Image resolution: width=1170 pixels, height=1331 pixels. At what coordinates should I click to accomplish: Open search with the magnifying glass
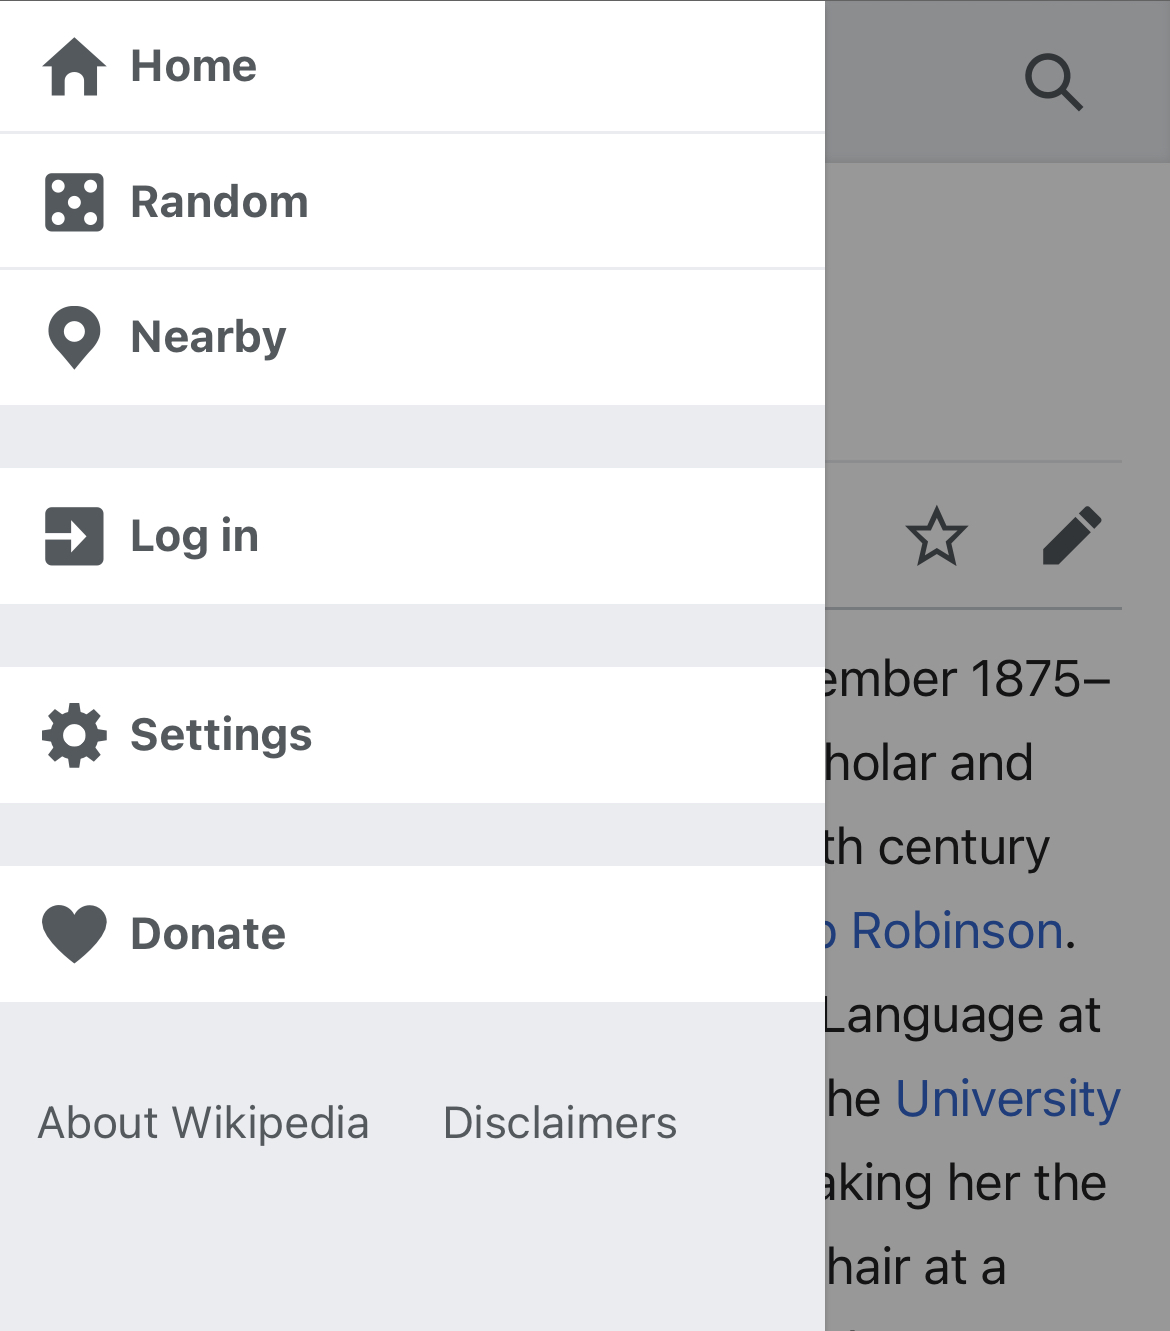(1053, 82)
